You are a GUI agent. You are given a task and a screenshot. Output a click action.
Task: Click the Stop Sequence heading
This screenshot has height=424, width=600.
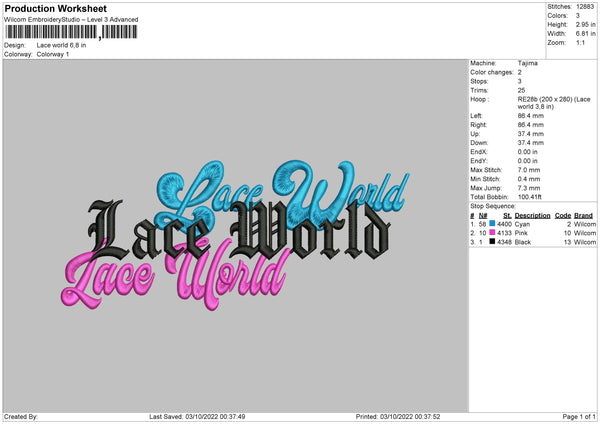point(496,206)
